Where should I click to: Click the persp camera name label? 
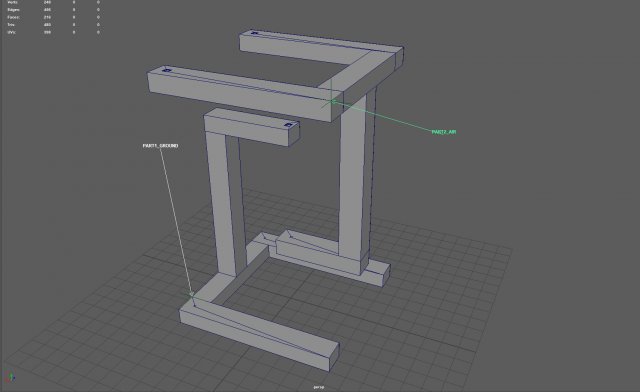319,387
